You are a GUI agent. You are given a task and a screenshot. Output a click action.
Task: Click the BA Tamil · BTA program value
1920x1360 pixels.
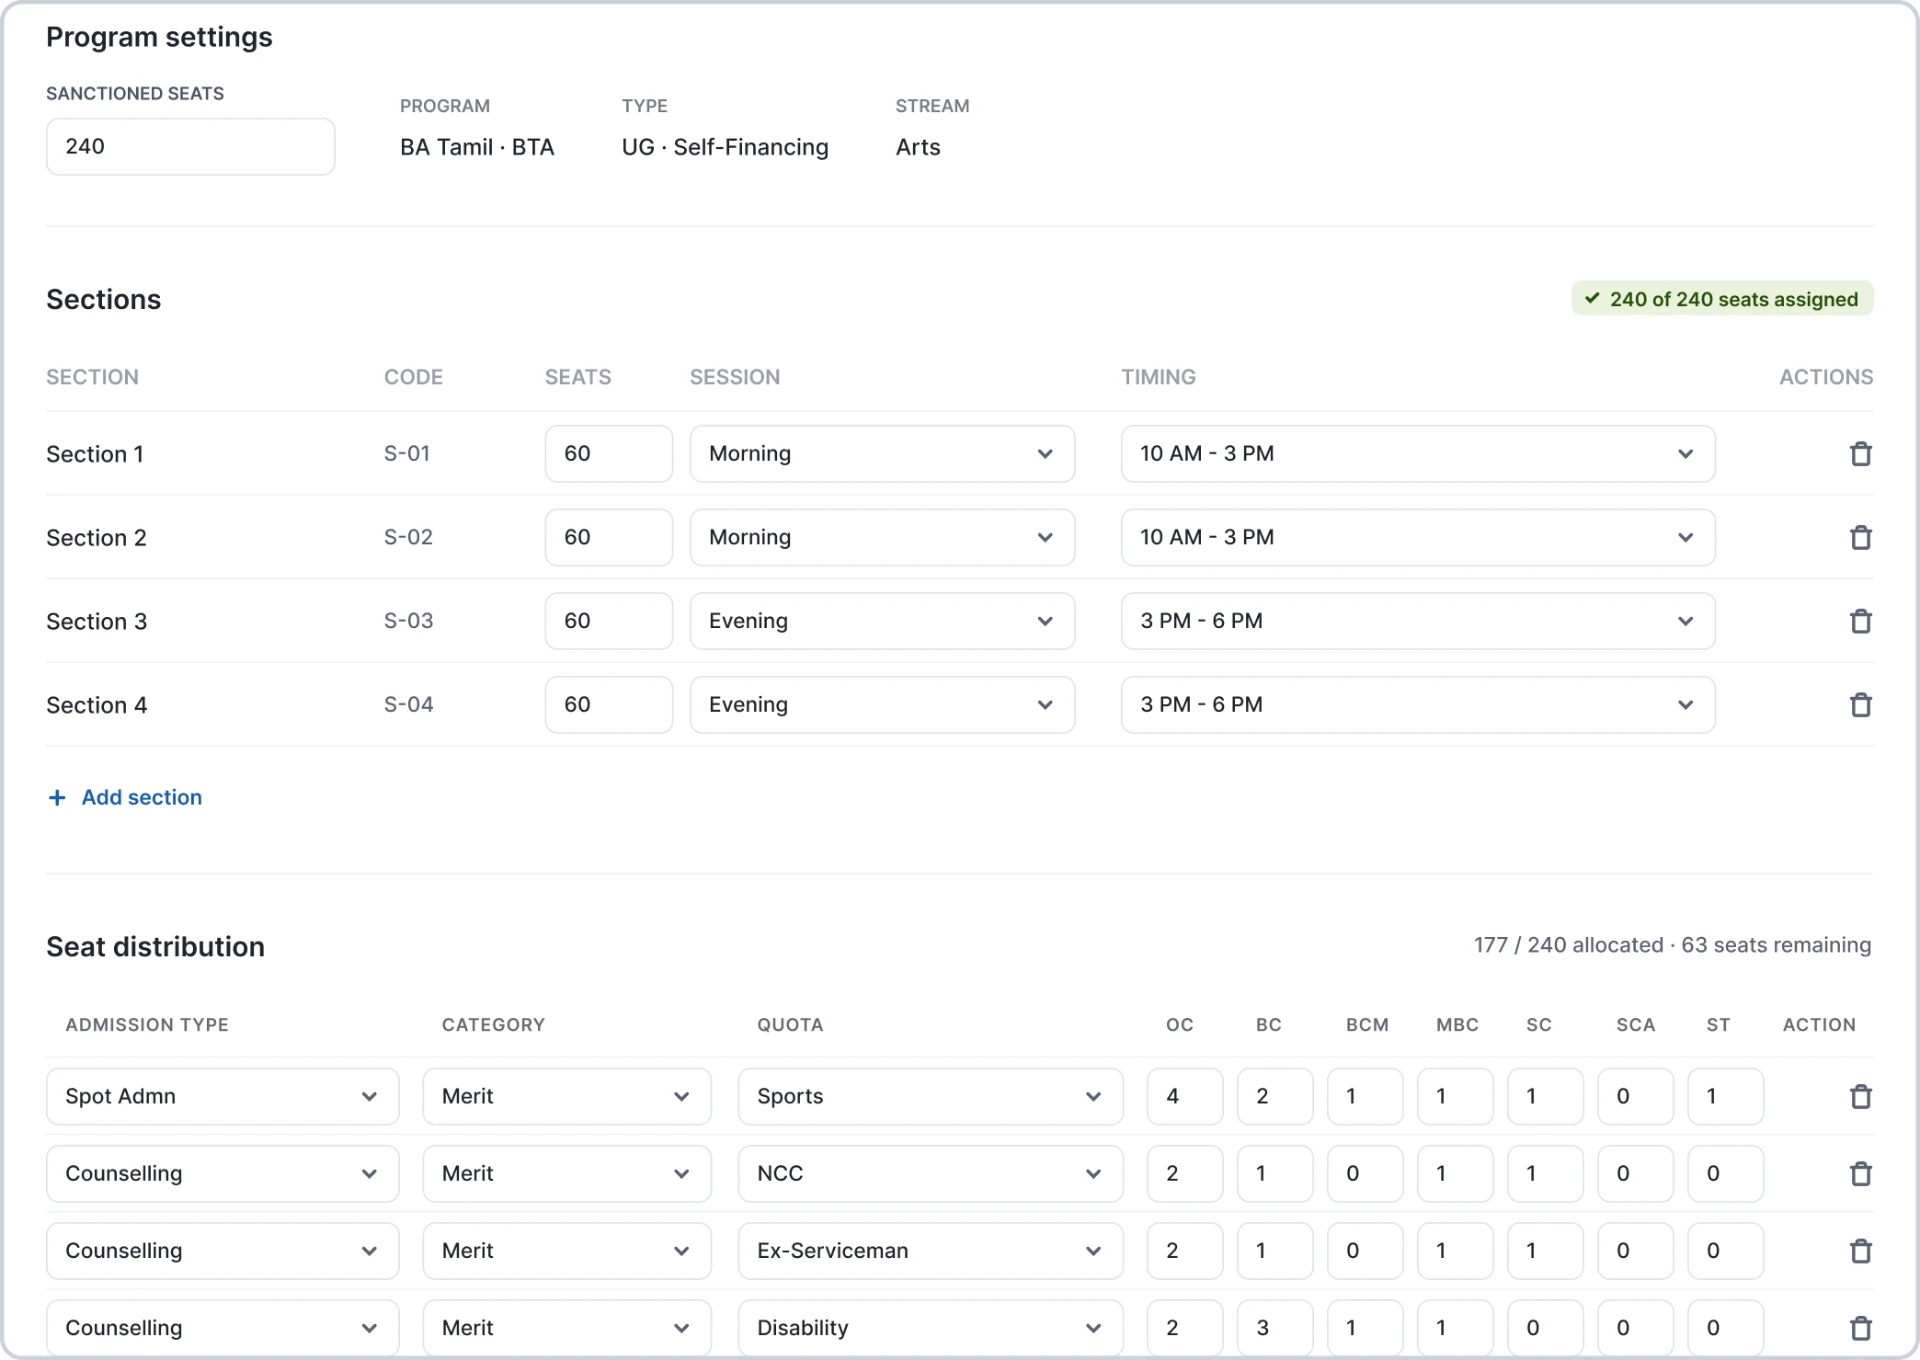coord(477,147)
